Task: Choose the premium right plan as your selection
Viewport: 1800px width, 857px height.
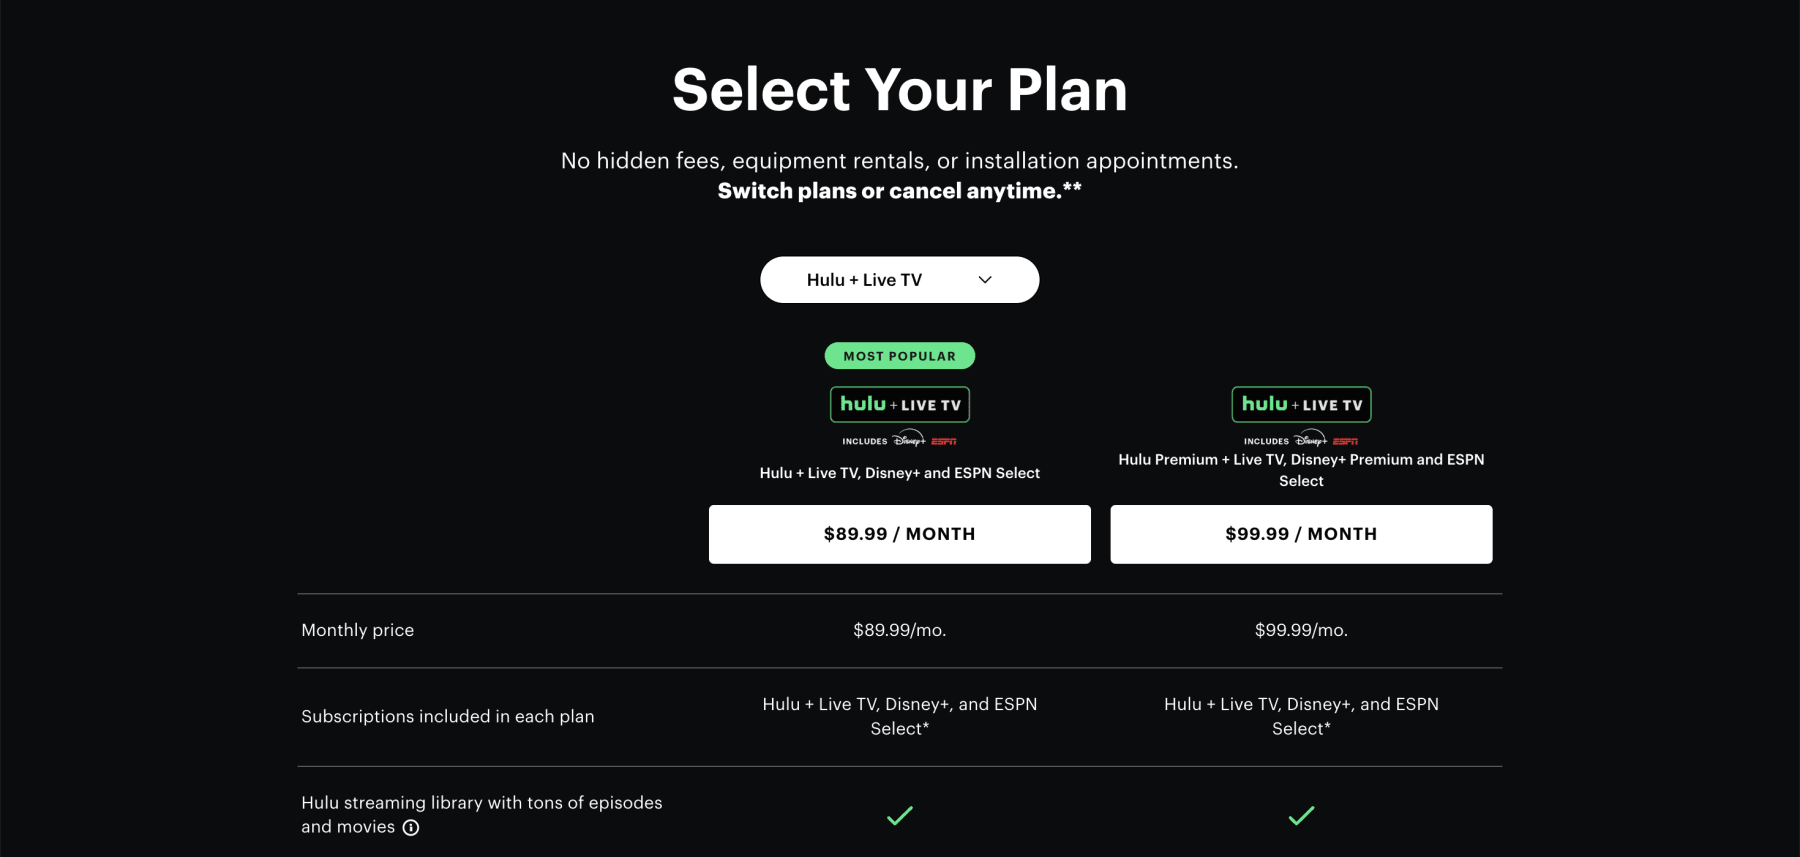Action: coord(1301,533)
